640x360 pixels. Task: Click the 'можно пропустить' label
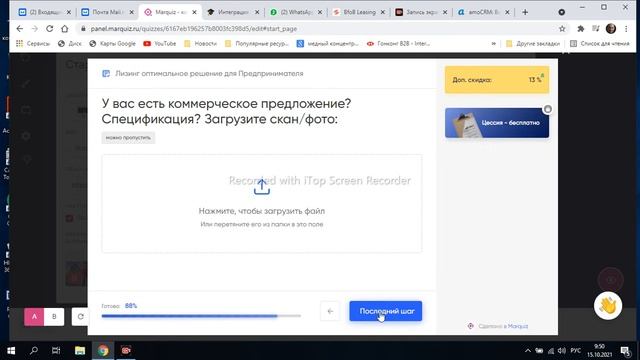pos(128,138)
